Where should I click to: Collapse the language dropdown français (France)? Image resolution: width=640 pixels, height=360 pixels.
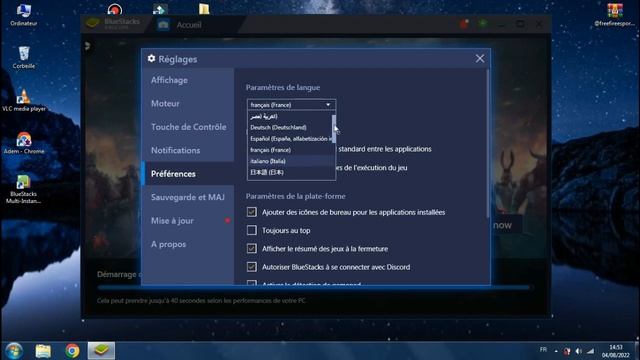[x=291, y=105]
